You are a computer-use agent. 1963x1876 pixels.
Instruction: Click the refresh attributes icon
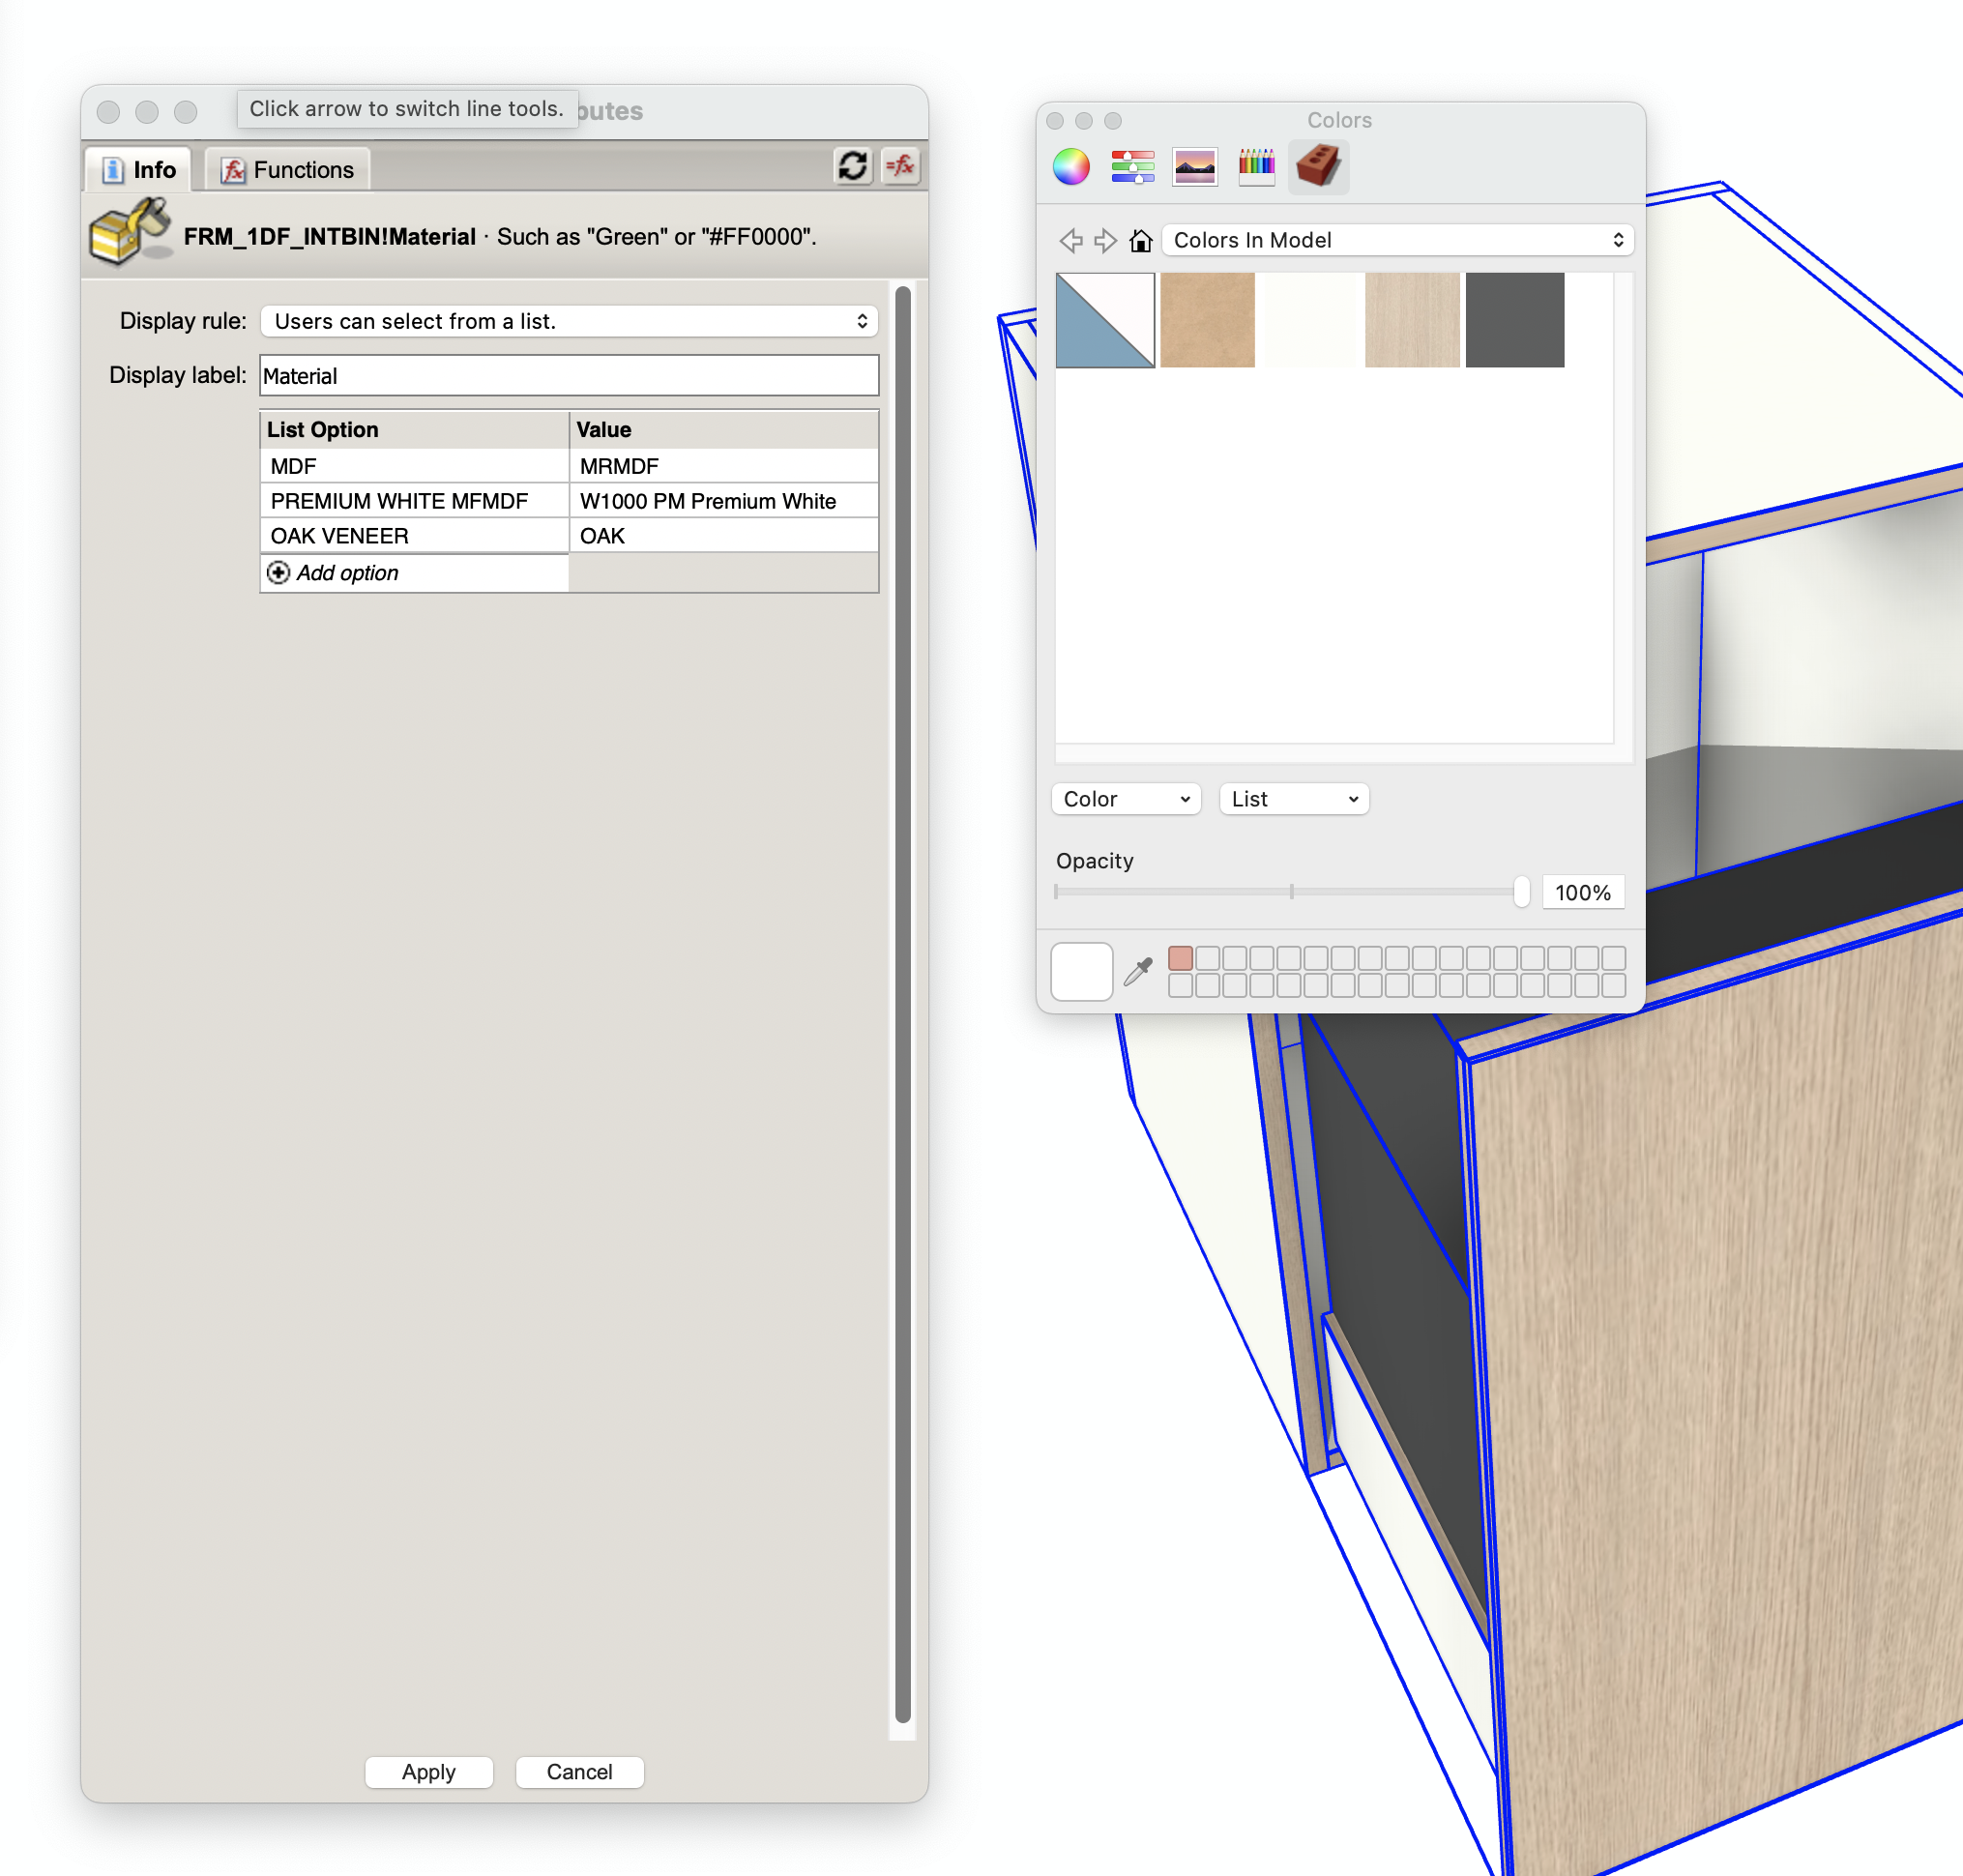click(852, 167)
